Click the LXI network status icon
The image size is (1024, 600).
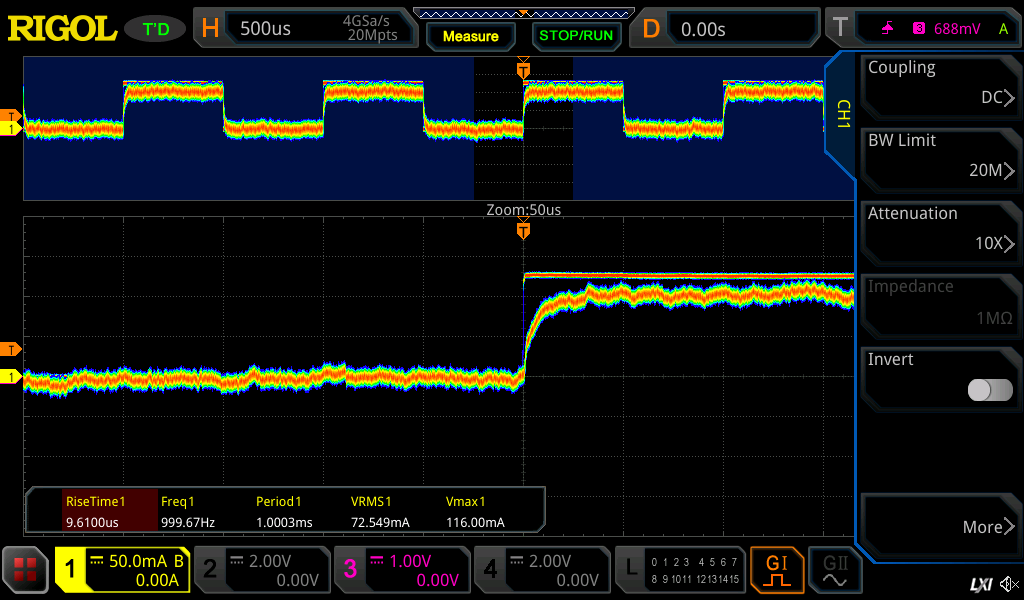(x=980, y=584)
